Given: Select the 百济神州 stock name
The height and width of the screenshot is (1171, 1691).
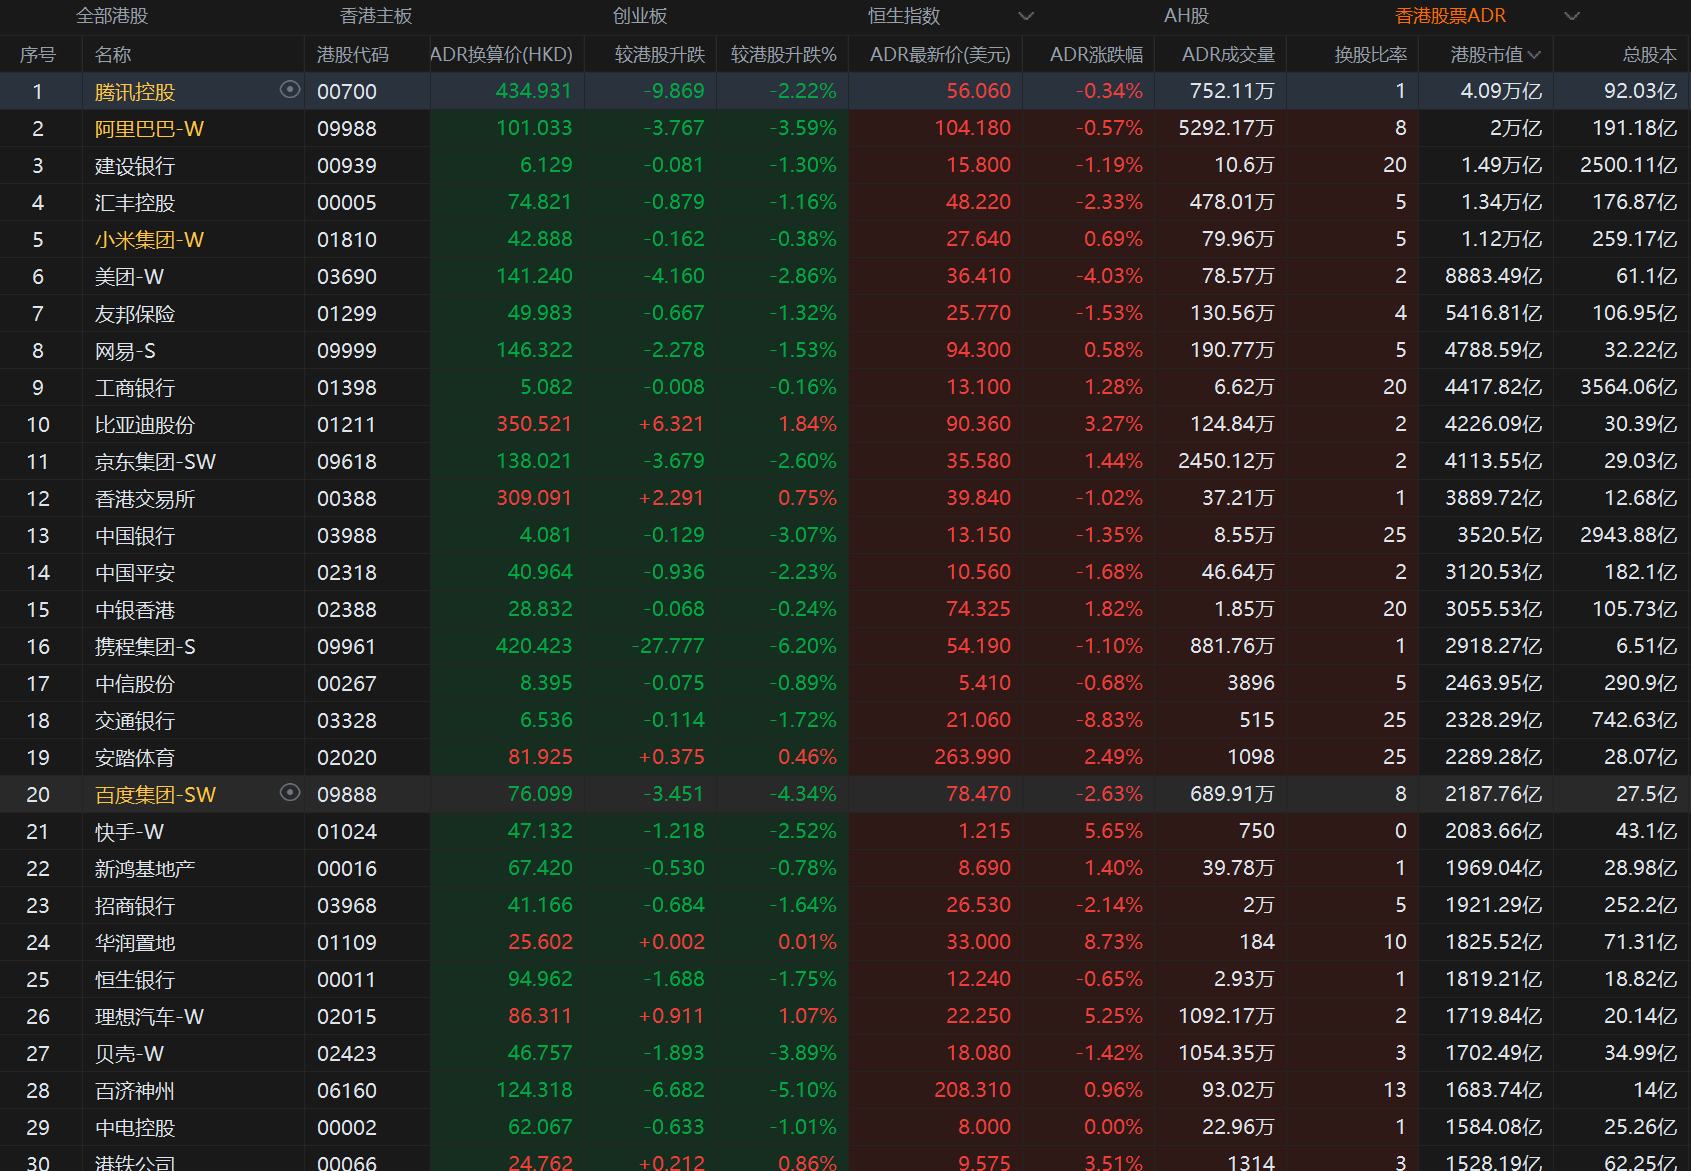Looking at the screenshot, I should pos(135,1090).
